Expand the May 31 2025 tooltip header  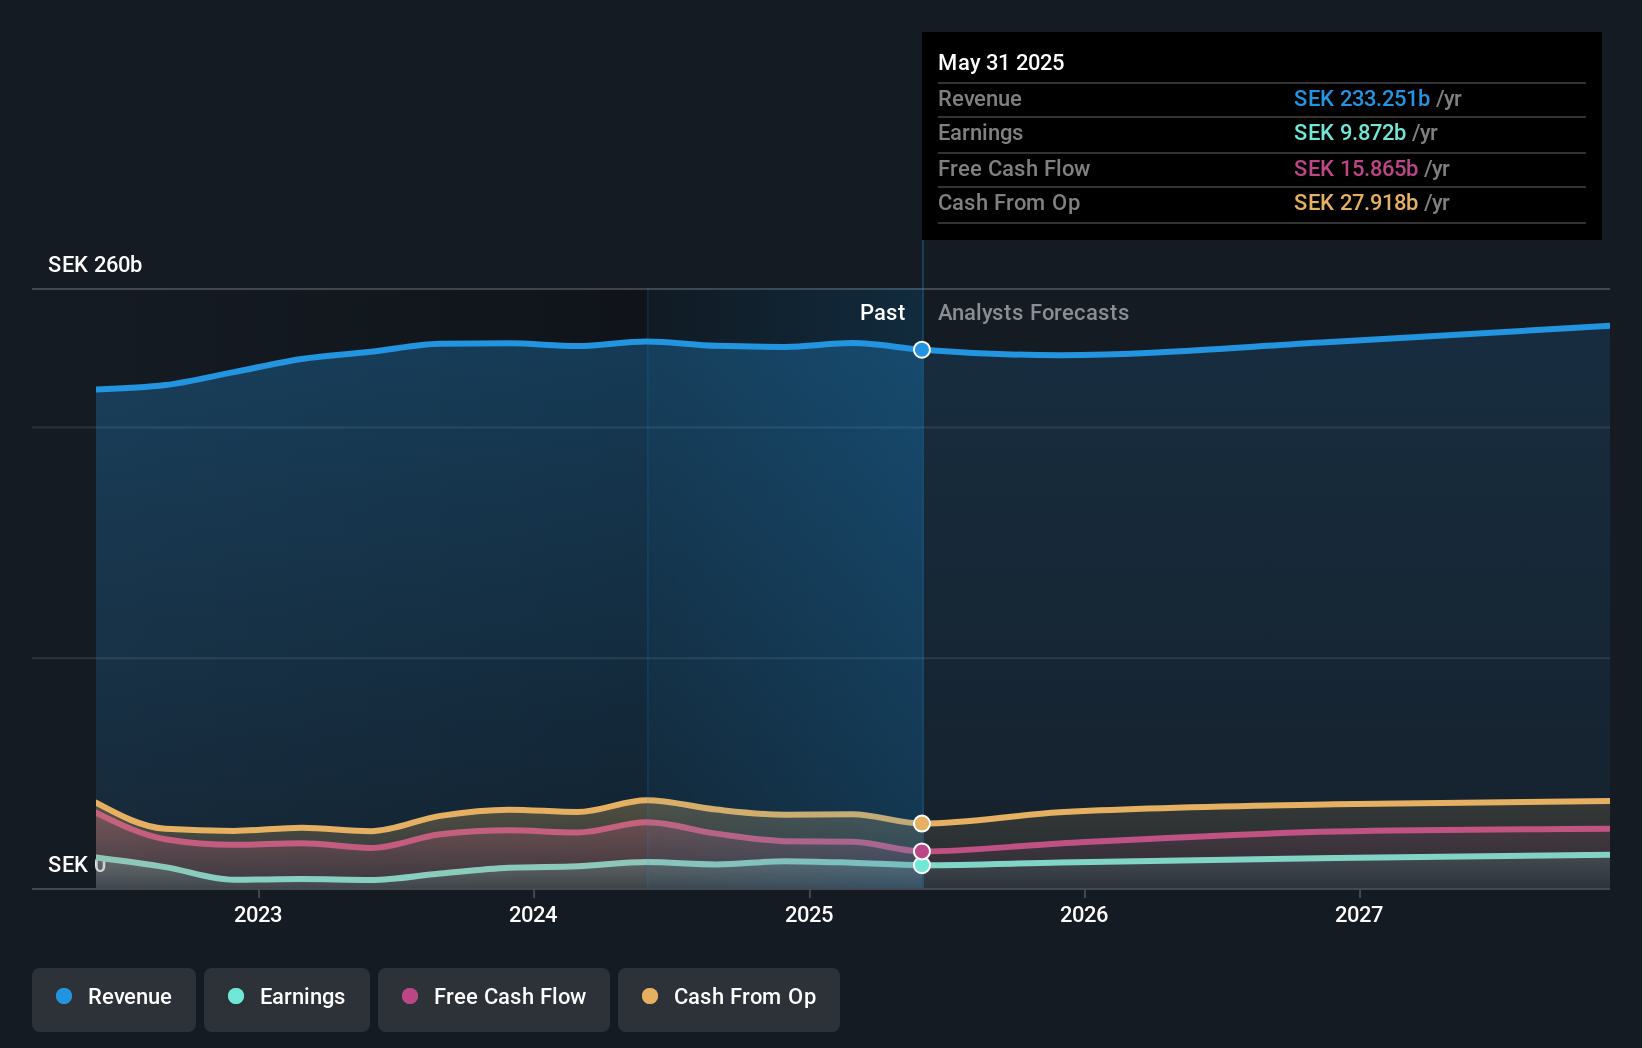[1001, 62]
